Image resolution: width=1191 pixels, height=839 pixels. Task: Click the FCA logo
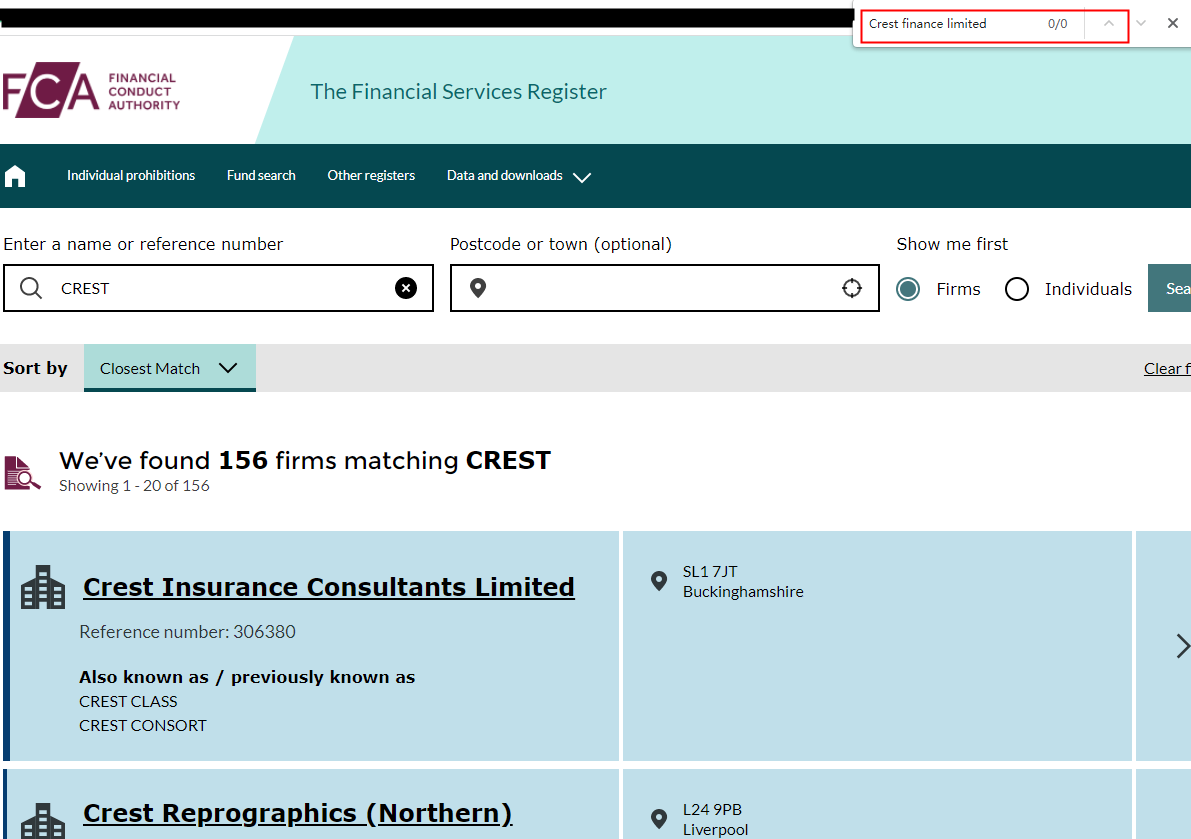91,92
